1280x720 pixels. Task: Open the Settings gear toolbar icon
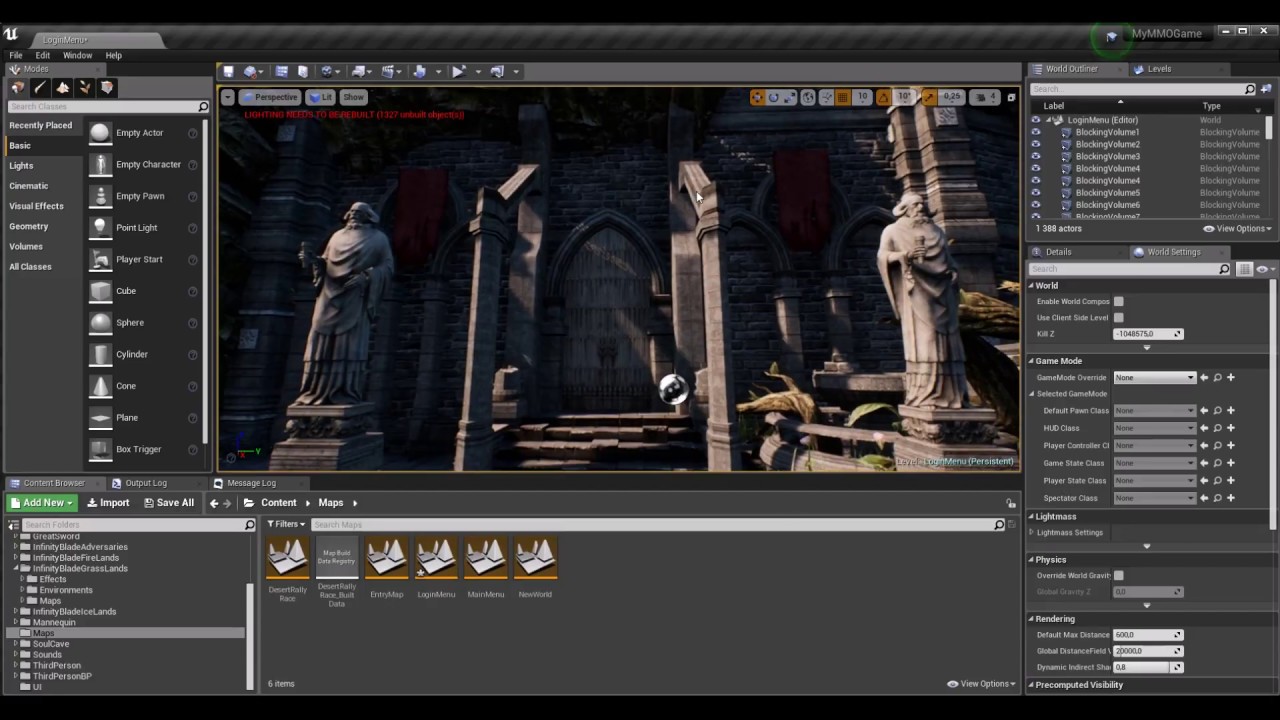tap(326, 71)
